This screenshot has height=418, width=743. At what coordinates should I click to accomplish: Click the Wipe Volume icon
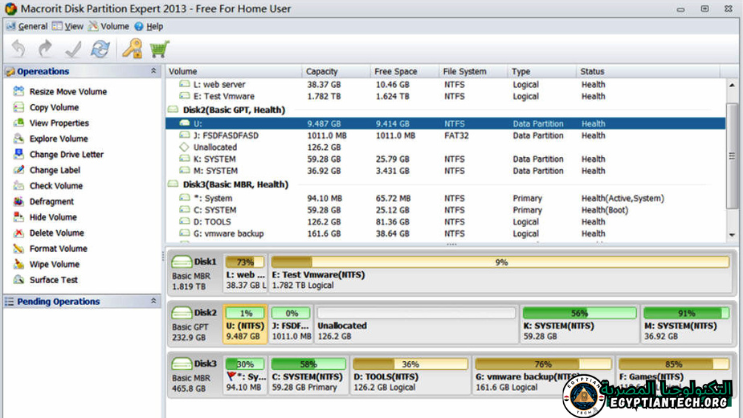coord(18,265)
